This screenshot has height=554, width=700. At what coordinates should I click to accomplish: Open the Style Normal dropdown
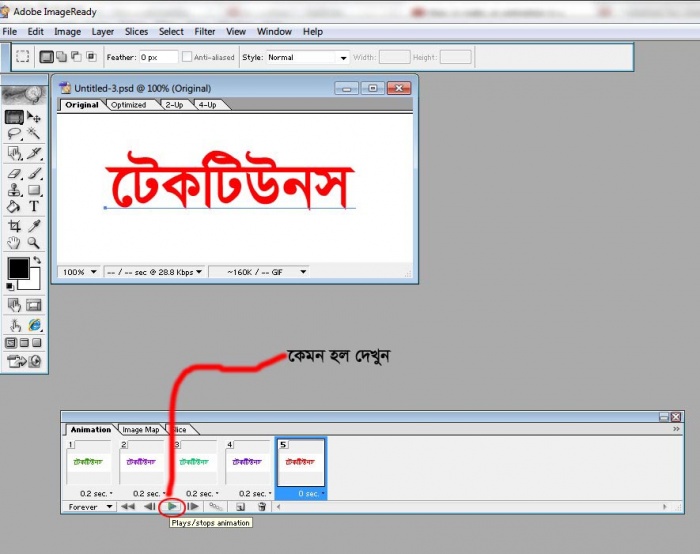point(307,58)
